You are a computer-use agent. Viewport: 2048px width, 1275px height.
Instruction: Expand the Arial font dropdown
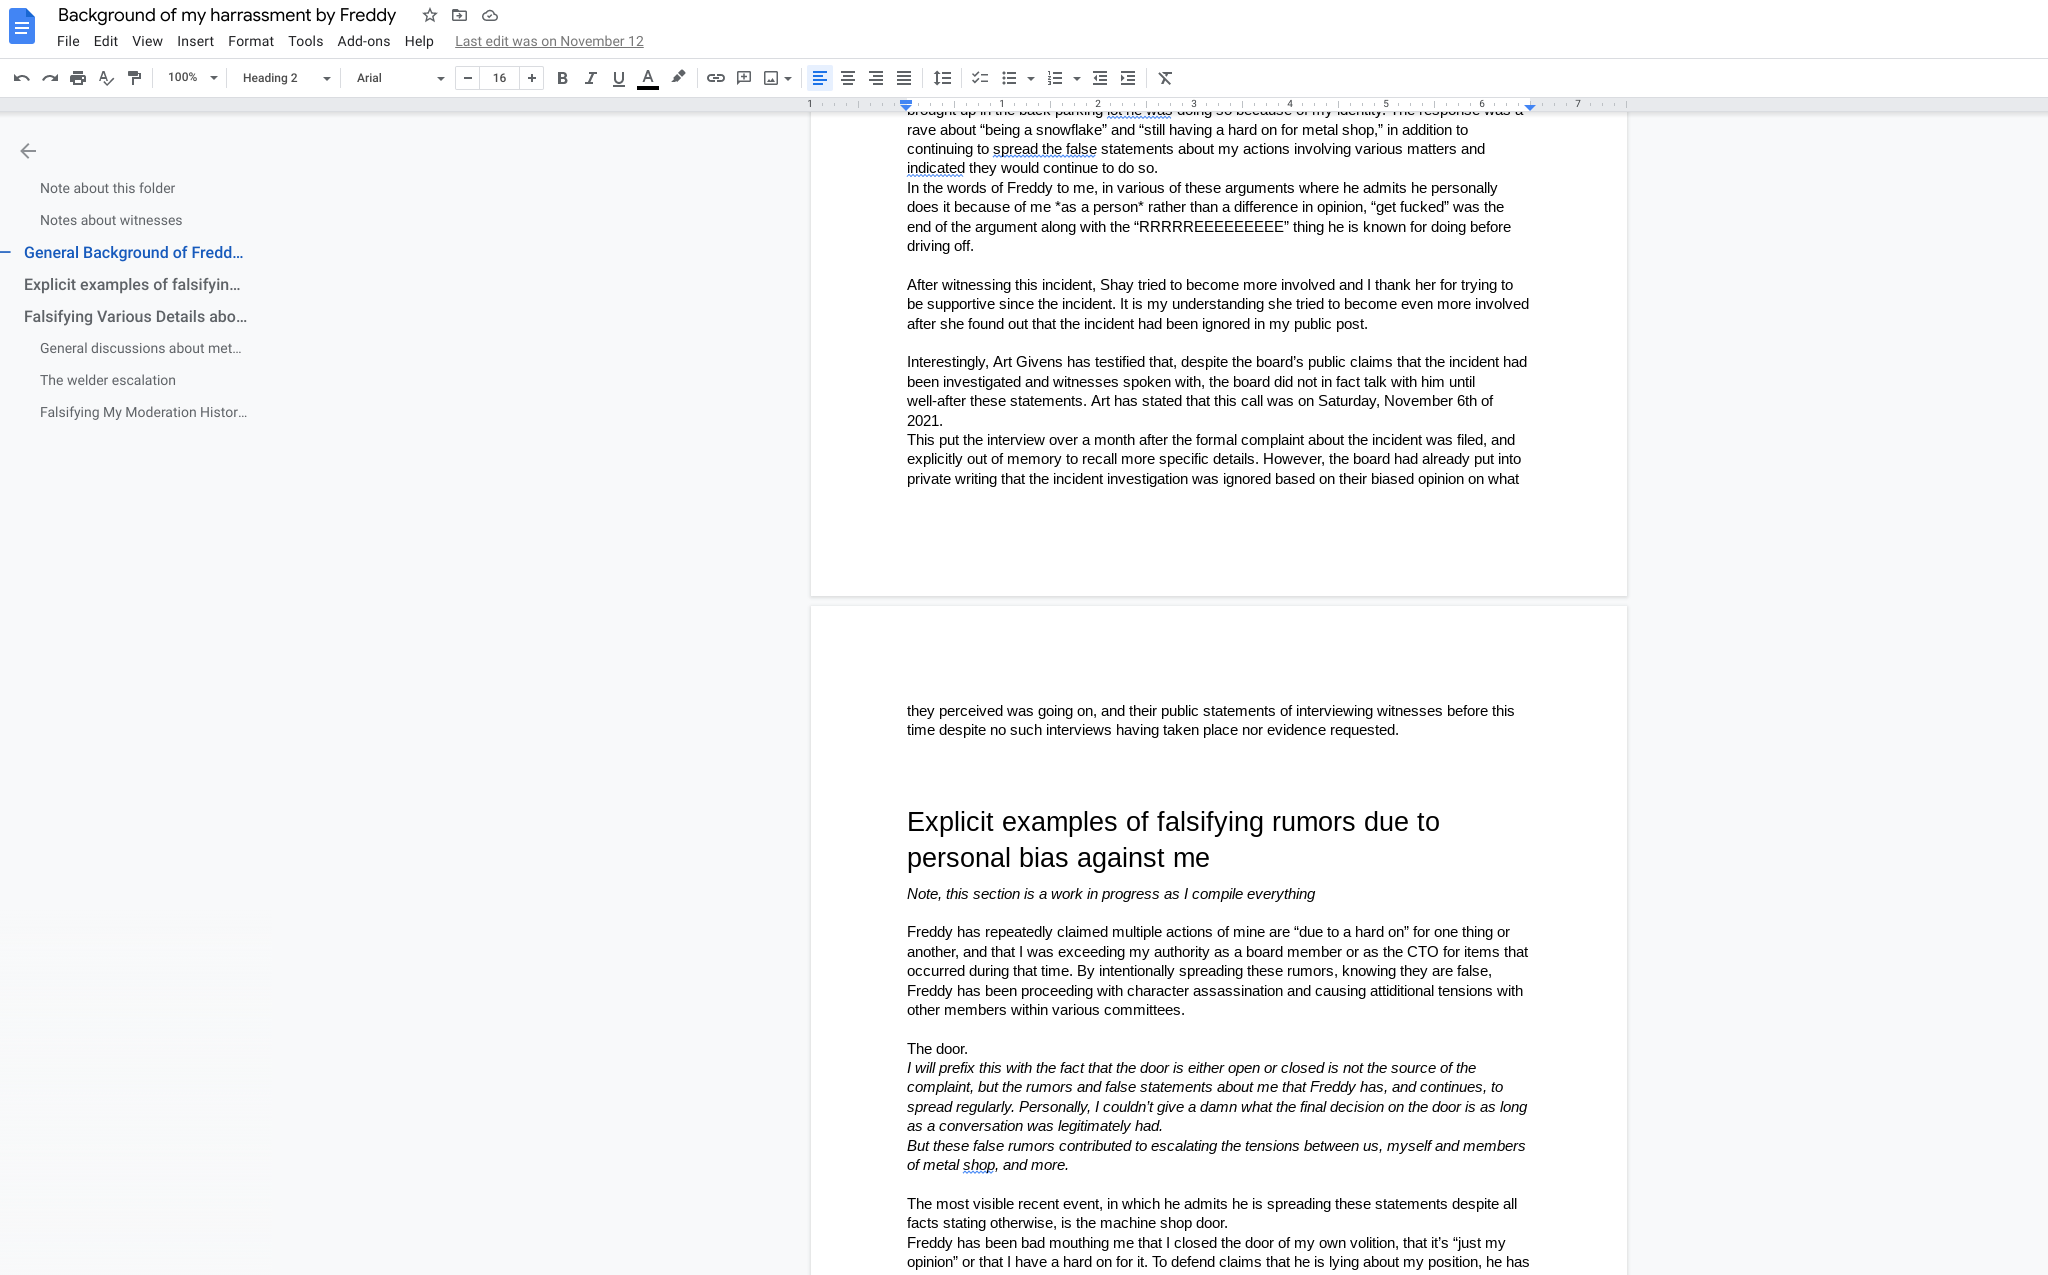400,78
